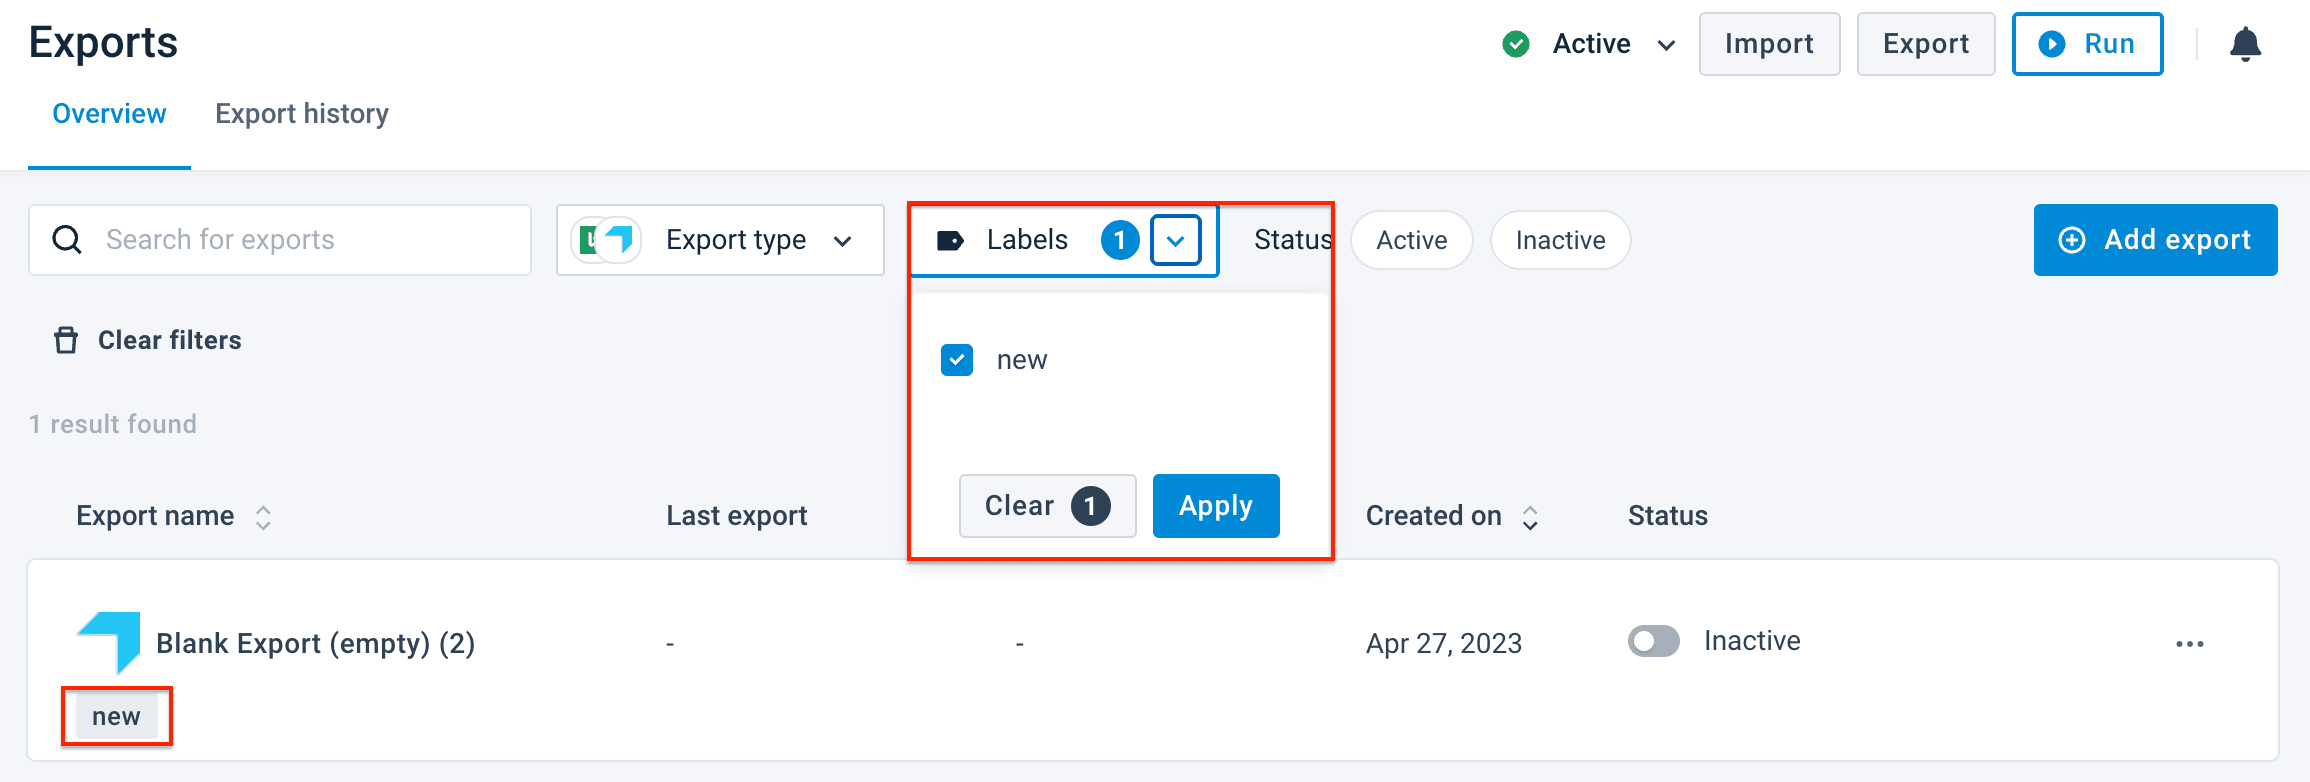Image resolution: width=2310 pixels, height=782 pixels.
Task: Click the green Active status checkmark icon
Action: click(1516, 44)
